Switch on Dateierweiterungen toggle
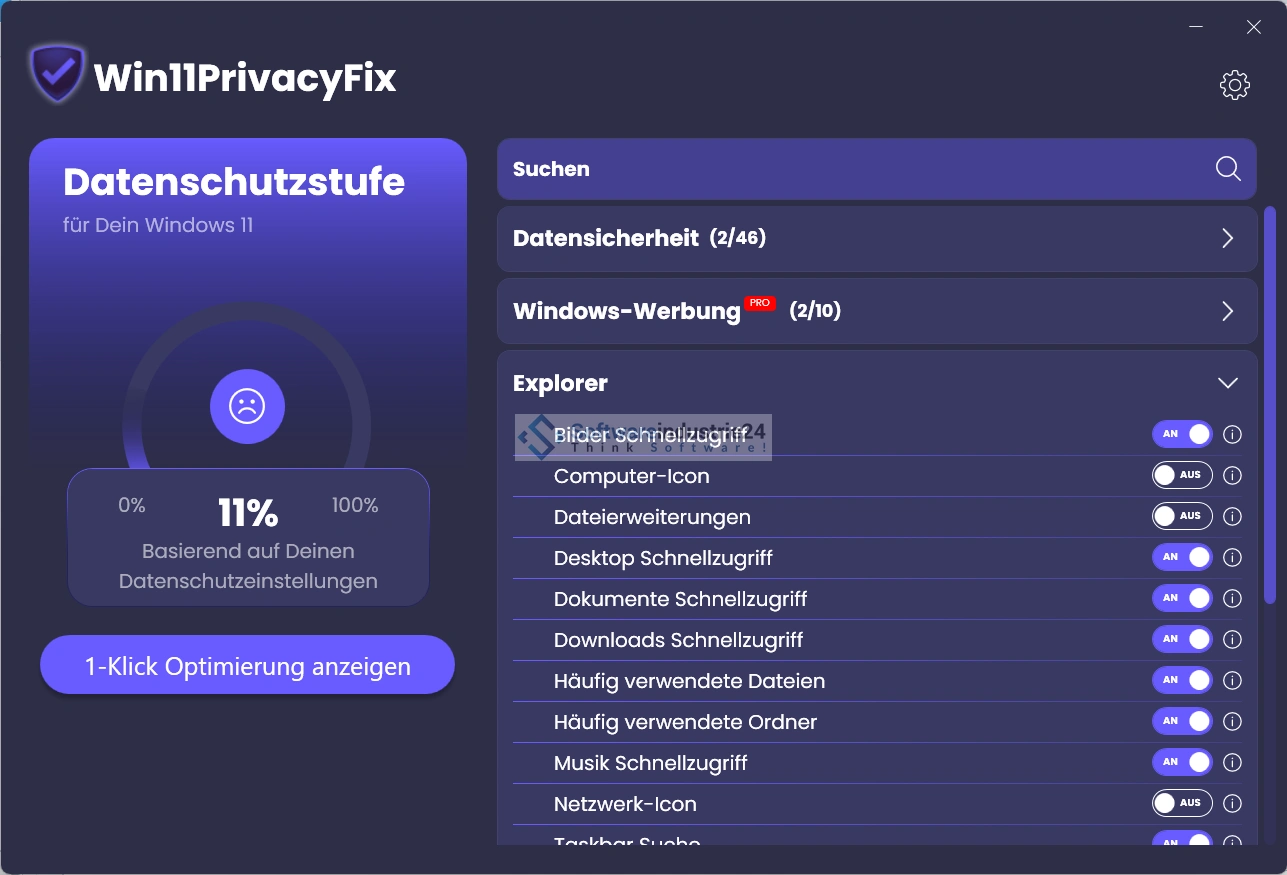 point(1182,517)
